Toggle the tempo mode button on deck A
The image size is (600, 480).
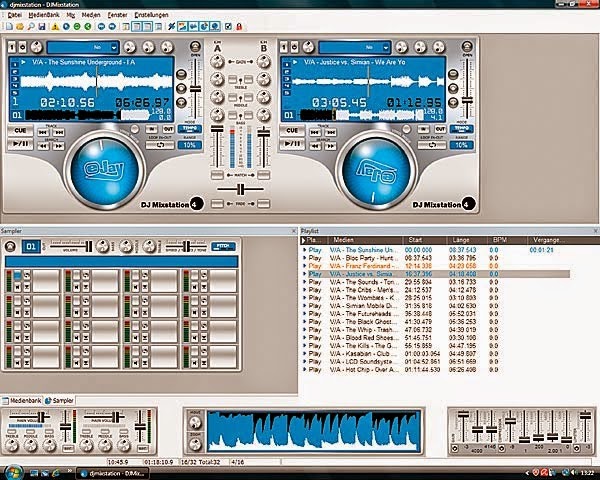pyautogui.click(x=189, y=129)
